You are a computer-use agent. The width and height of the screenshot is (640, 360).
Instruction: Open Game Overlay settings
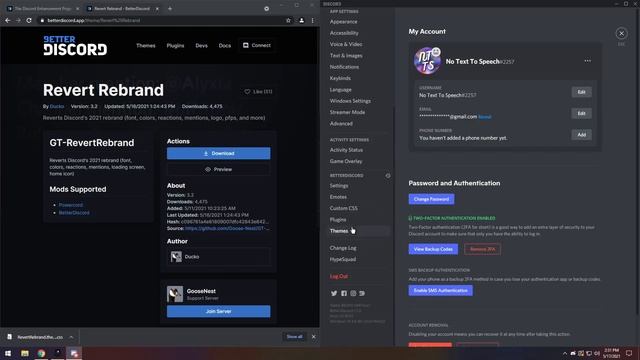(x=346, y=161)
